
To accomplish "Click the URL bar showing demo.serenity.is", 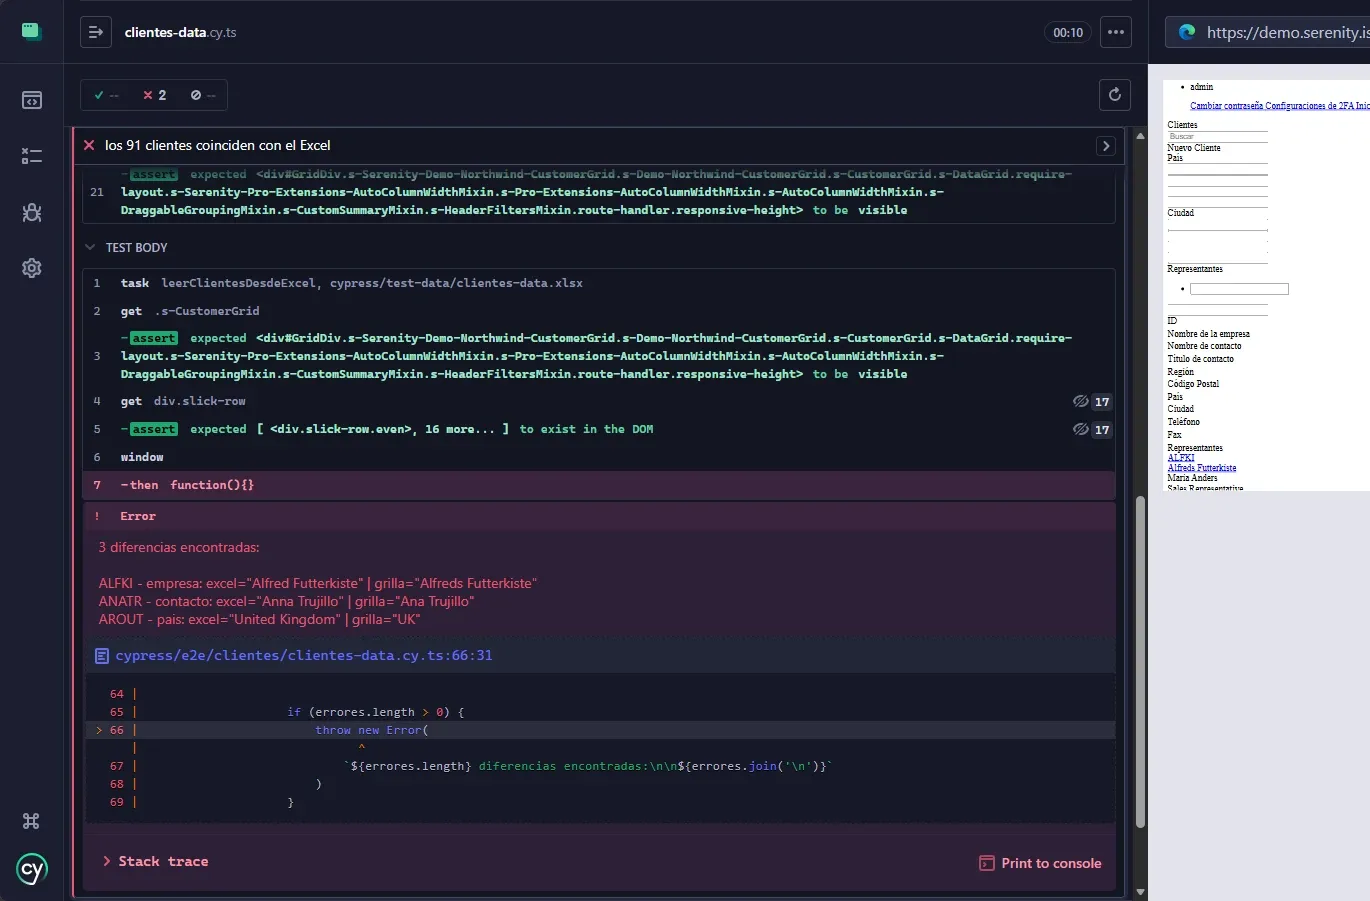I will (1268, 32).
